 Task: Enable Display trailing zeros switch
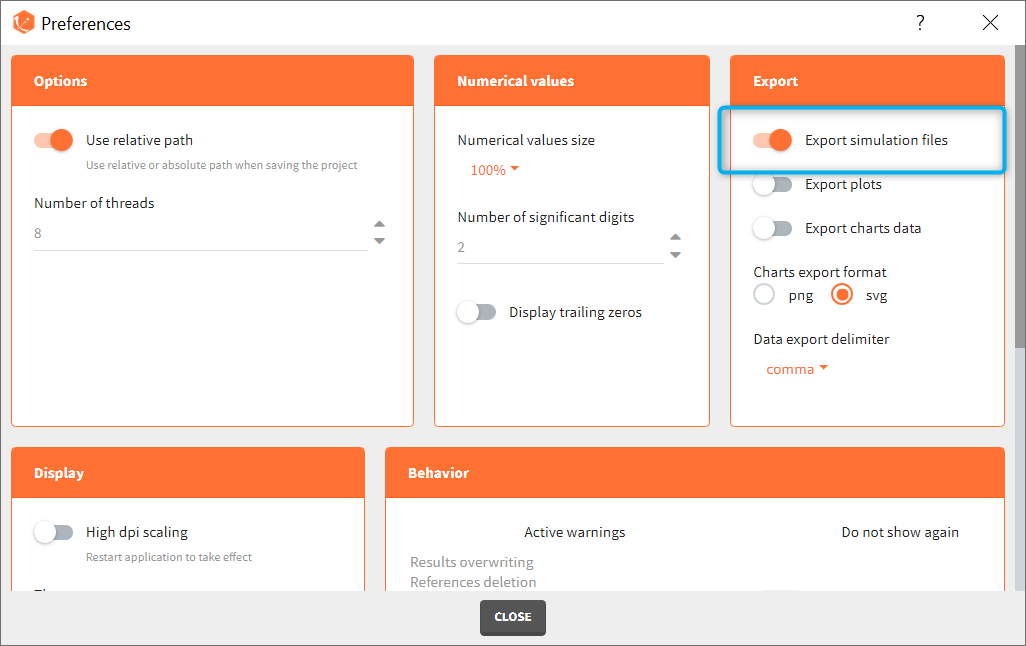pyautogui.click(x=476, y=312)
